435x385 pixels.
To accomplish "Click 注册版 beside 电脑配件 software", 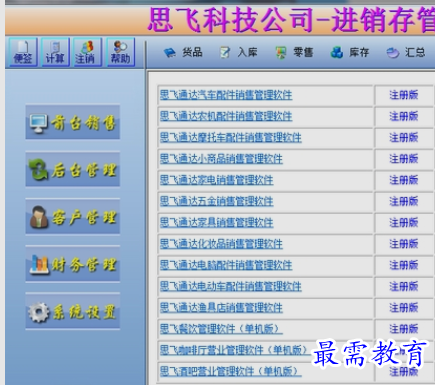I will point(404,265).
